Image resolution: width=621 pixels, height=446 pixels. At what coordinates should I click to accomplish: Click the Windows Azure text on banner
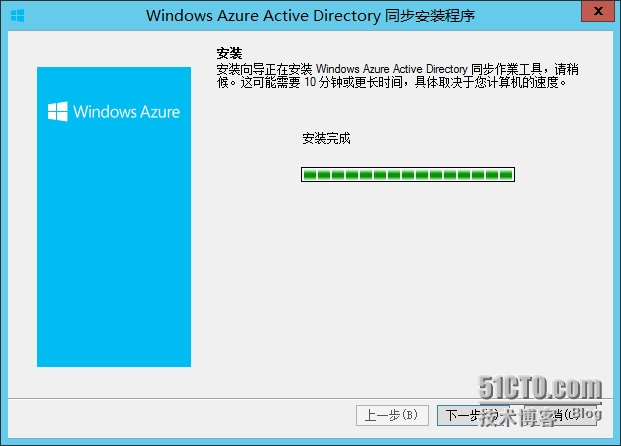pos(126,112)
